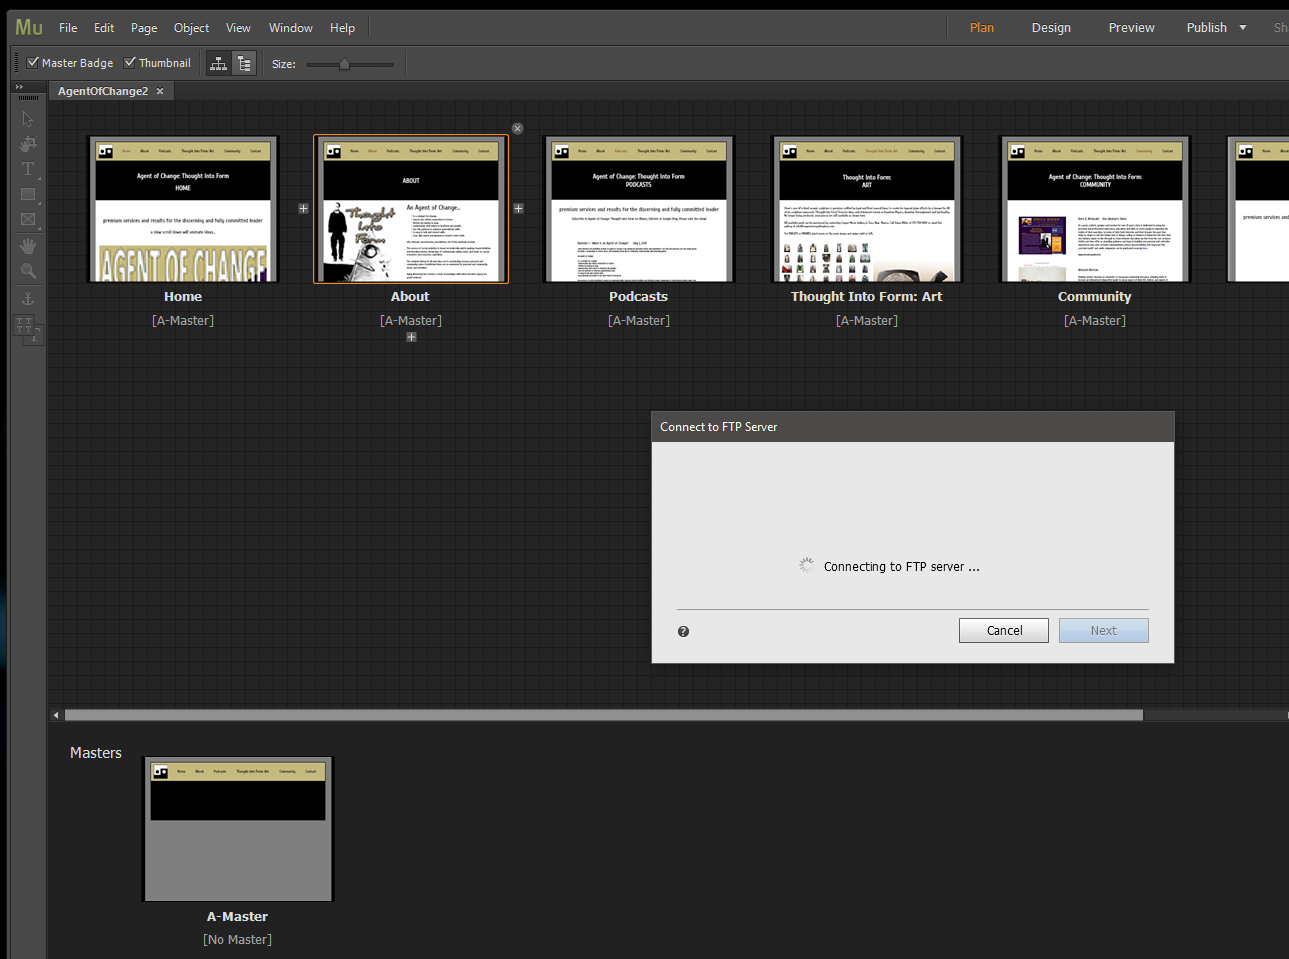Screen dimensions: 1289x959
Task: Select the Community page thumbnail
Action: (1095, 209)
